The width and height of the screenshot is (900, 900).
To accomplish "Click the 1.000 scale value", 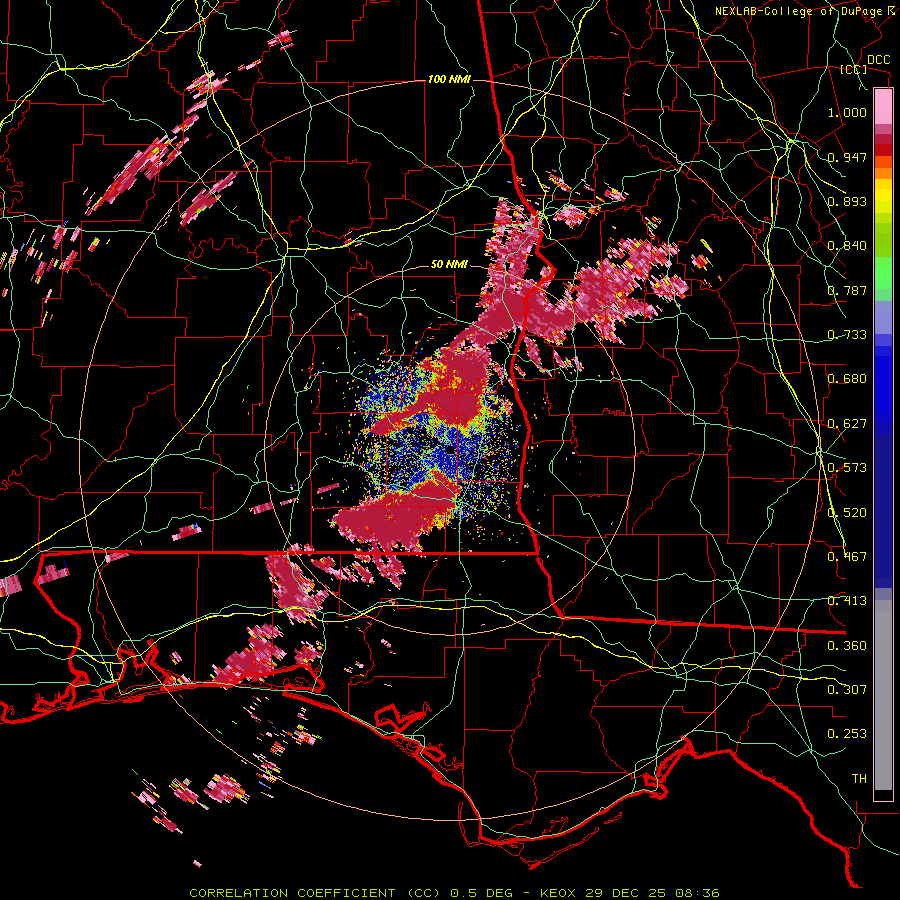I will [847, 112].
